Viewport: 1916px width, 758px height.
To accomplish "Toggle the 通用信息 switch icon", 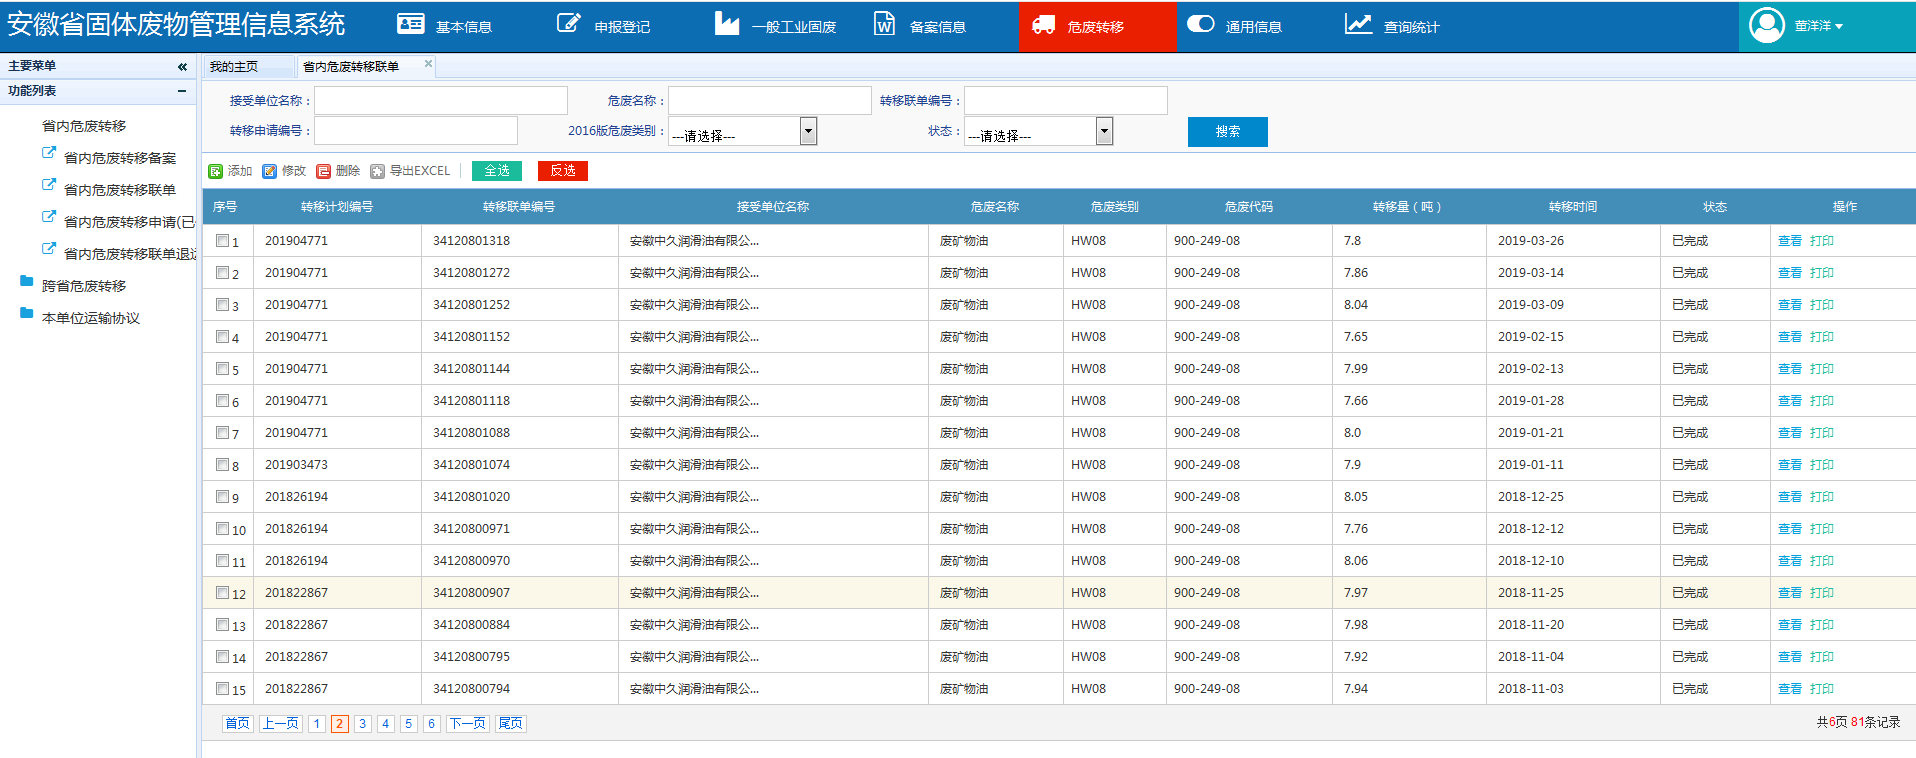I will point(1200,24).
